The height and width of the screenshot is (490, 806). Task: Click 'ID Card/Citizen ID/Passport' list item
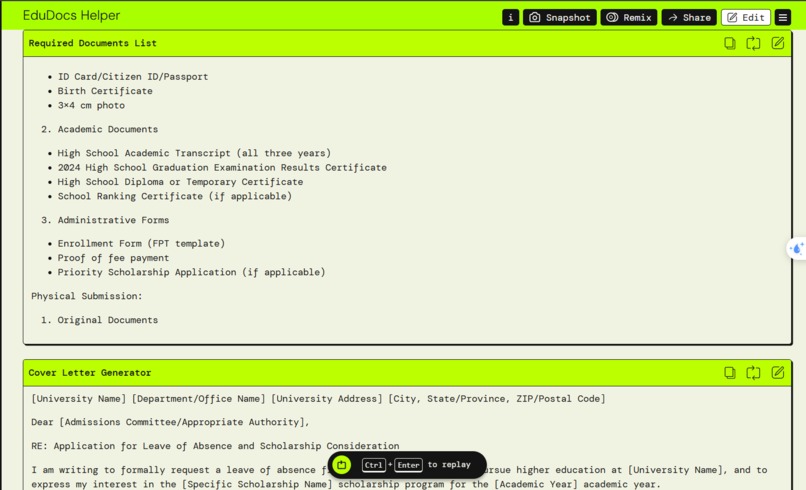[x=133, y=77]
